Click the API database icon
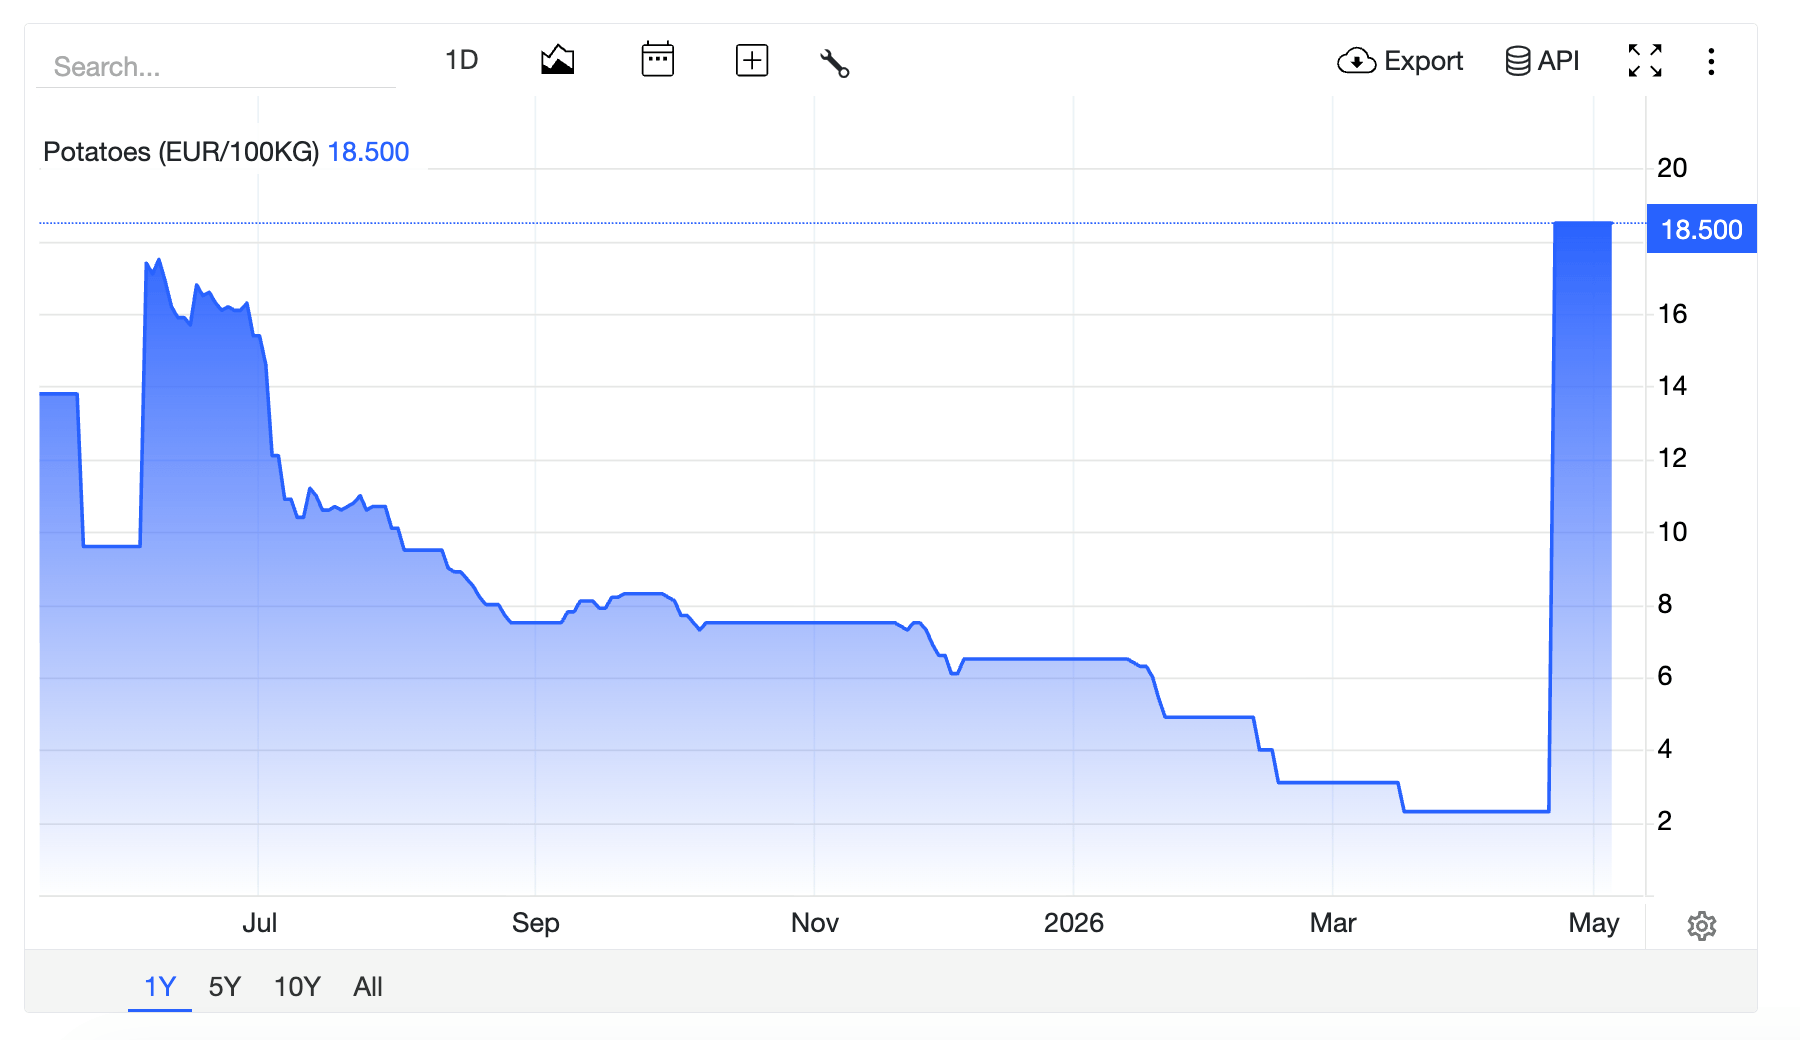Image resolution: width=1800 pixels, height=1040 pixels. (1517, 61)
